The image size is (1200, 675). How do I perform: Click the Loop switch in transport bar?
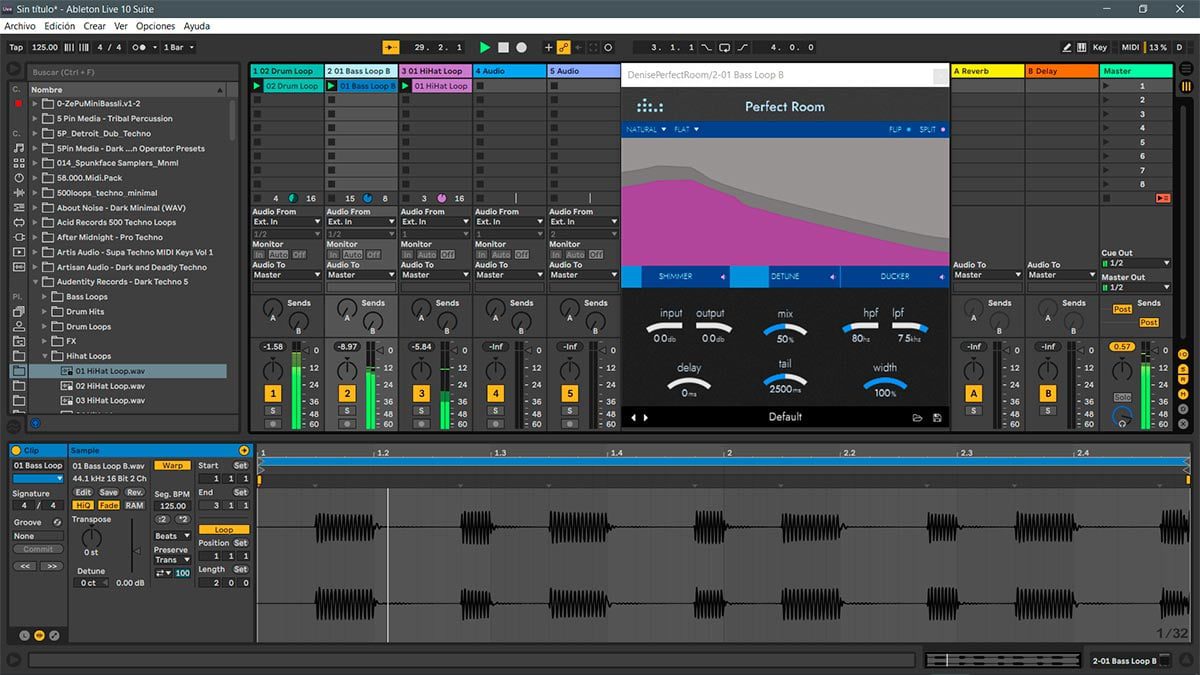click(725, 47)
